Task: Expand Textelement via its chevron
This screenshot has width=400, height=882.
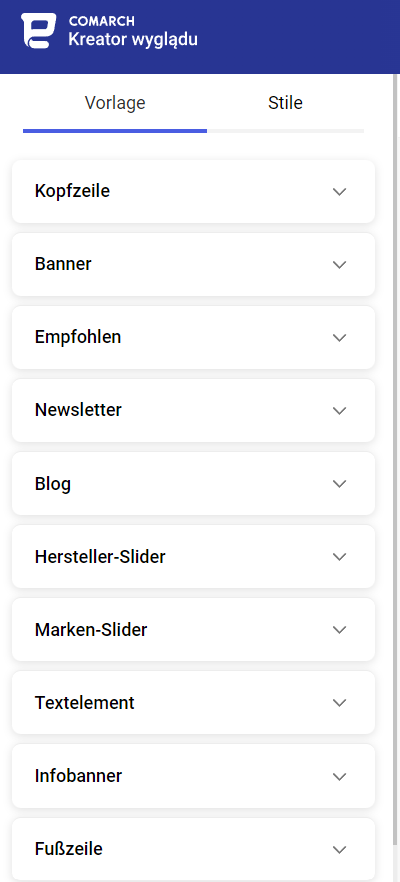Action: pyautogui.click(x=339, y=703)
